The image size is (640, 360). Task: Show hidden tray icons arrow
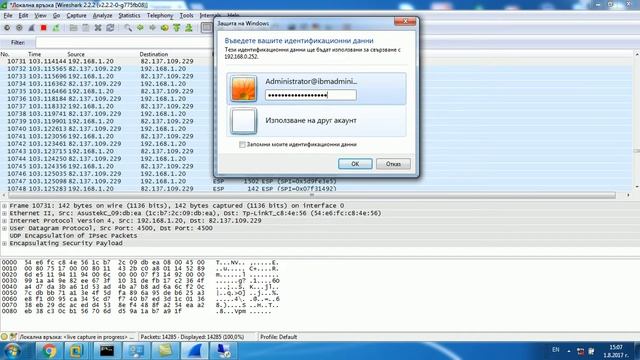(569, 351)
